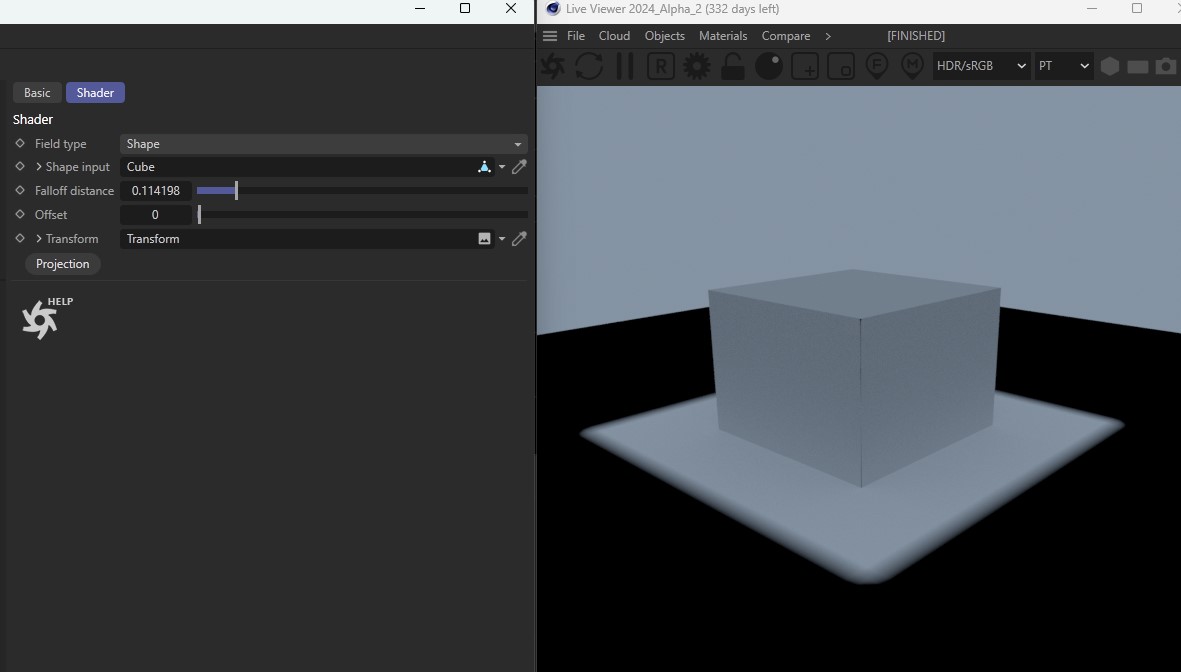Adjust the Offset slider
The width and height of the screenshot is (1181, 672).
(x=362, y=215)
